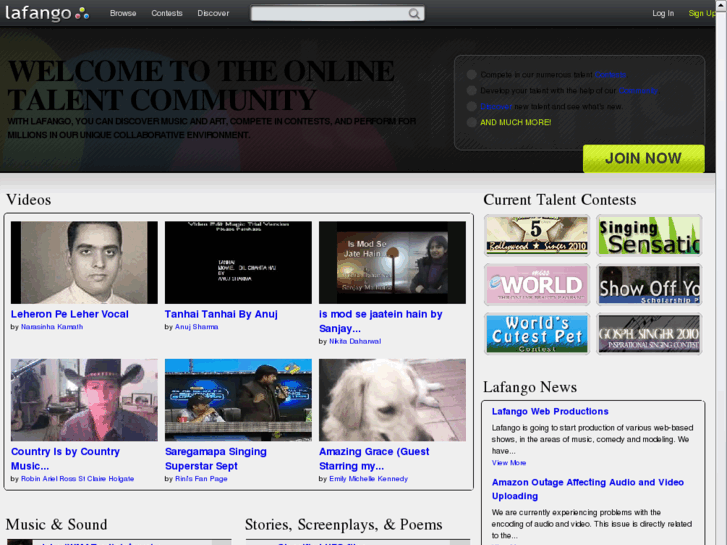Open Tanhai Tanhai By Anuj video thumbnail
Viewport: 727px width, 545px height.
[x=238, y=263]
